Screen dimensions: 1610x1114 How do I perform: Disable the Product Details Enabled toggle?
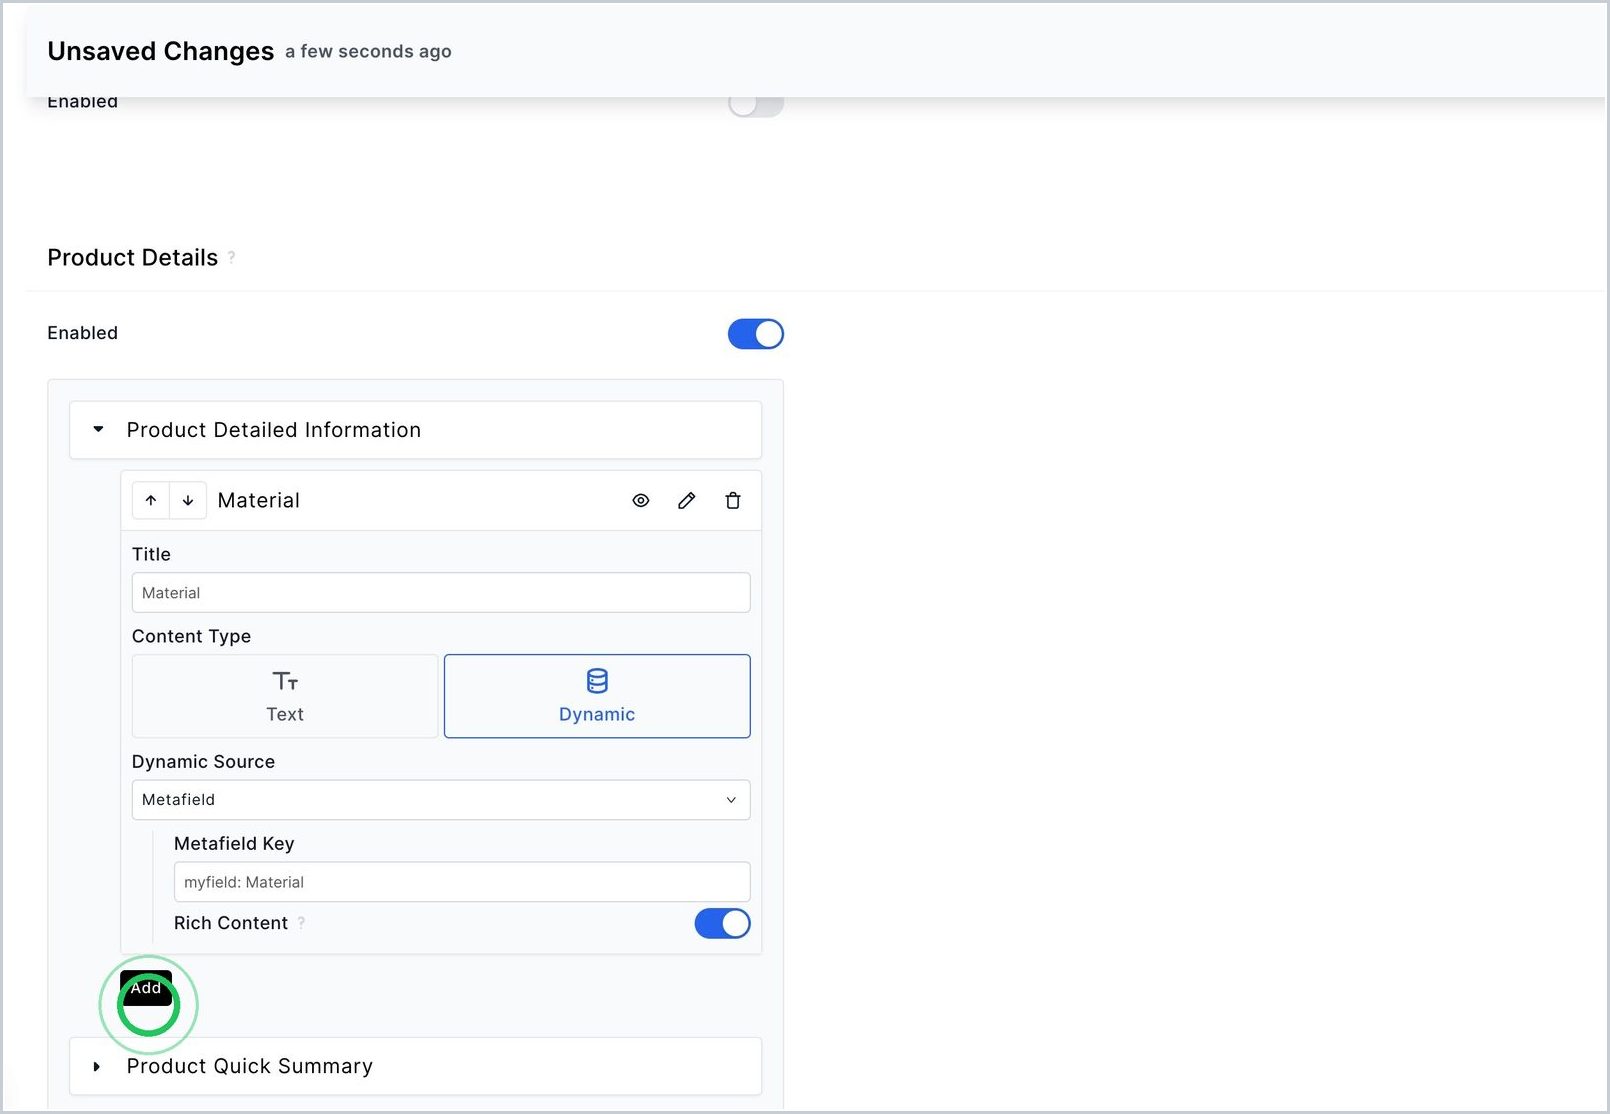[756, 334]
